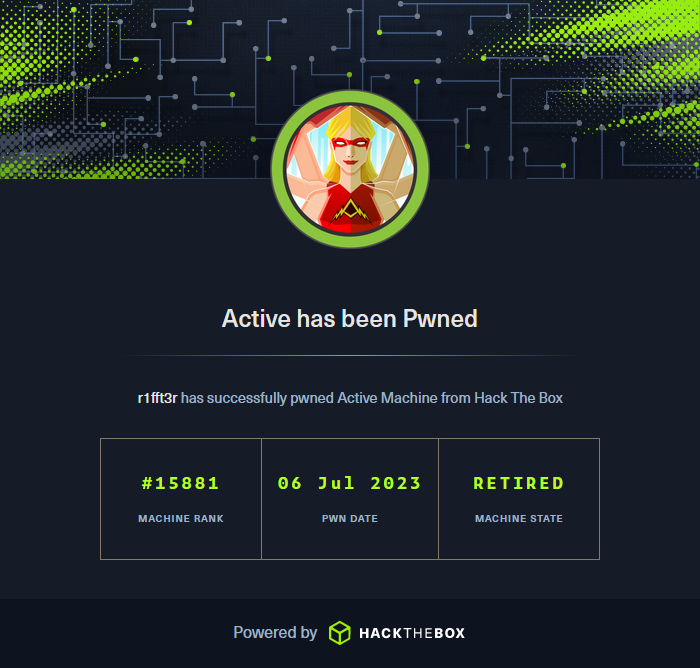The image size is (700, 668).
Task: Click the MACHINE STATE label
Action: tap(519, 518)
